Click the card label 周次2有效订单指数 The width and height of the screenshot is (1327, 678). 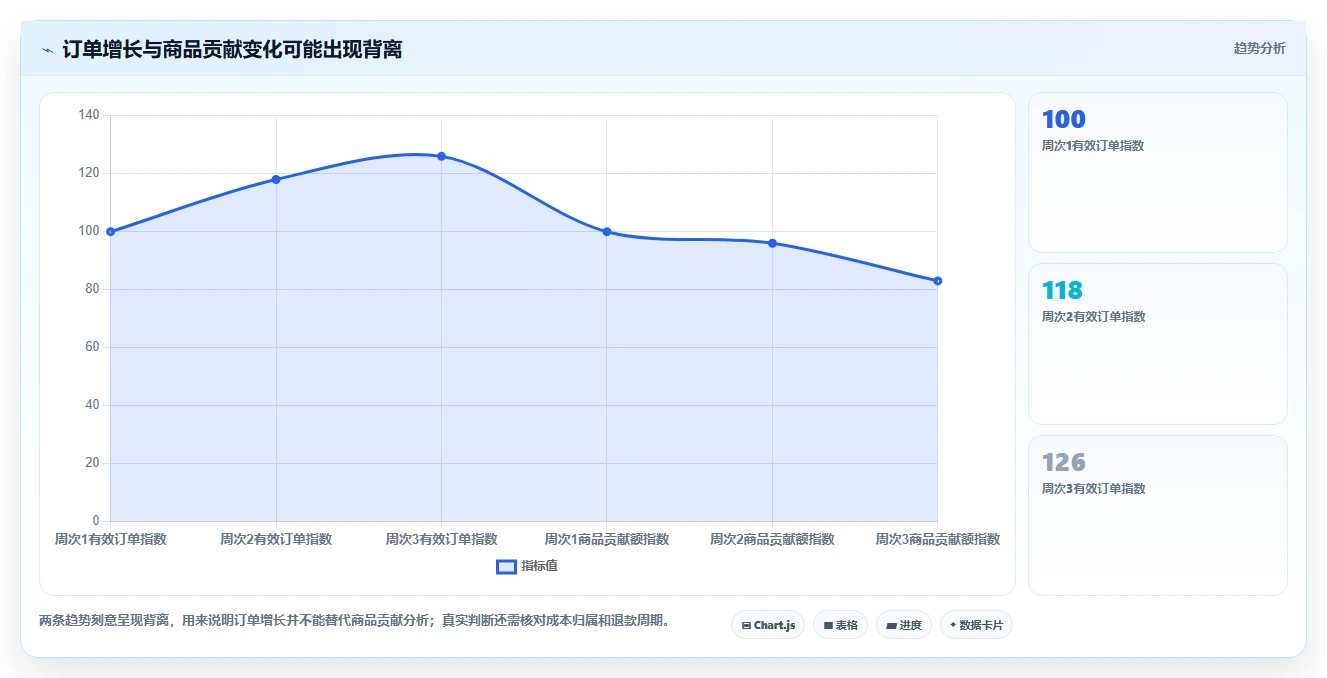[x=1093, y=316]
